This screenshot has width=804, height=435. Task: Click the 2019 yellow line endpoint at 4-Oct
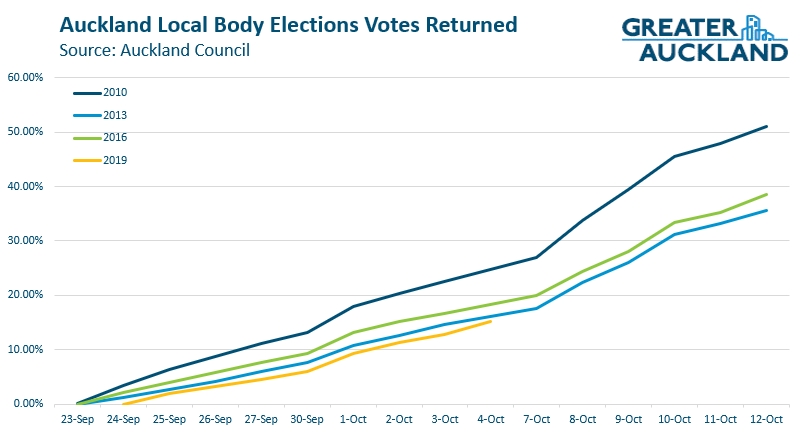coord(491,321)
